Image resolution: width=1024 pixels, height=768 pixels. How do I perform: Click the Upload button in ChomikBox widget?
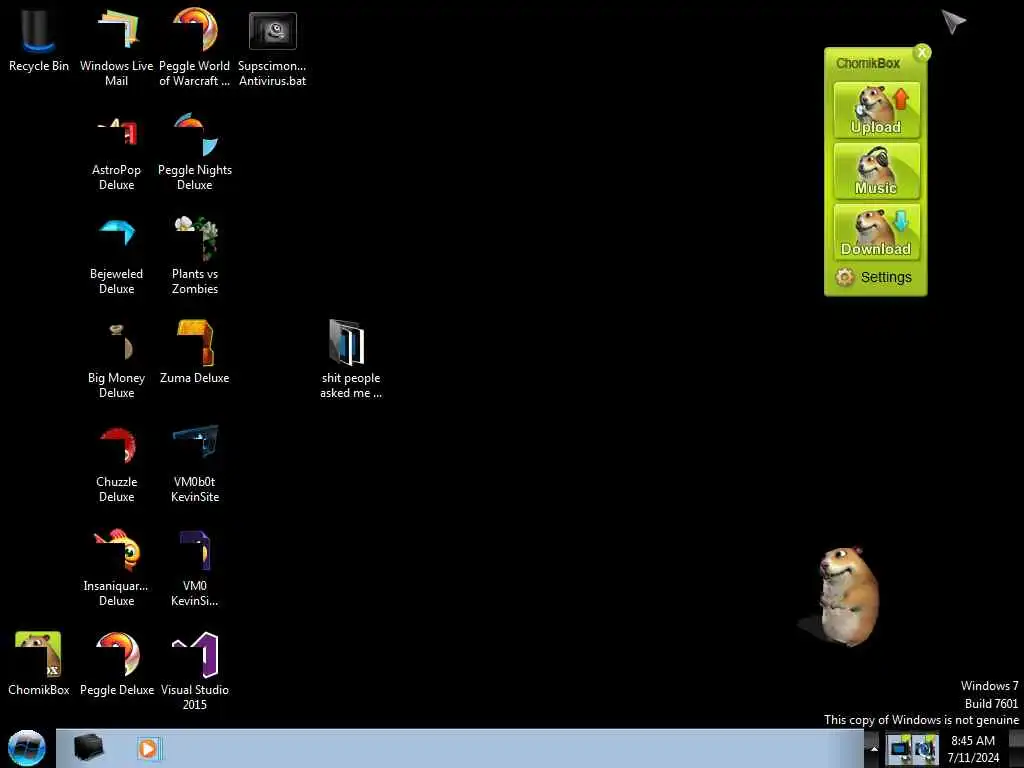pyautogui.click(x=876, y=110)
